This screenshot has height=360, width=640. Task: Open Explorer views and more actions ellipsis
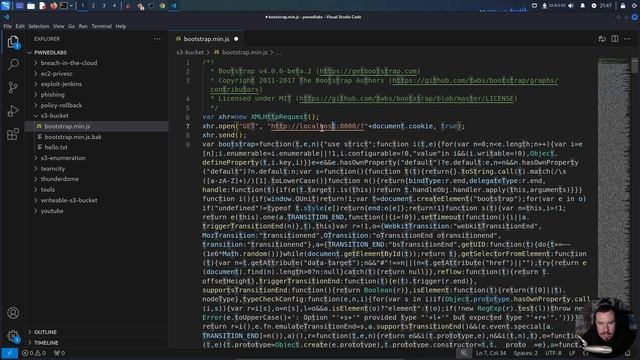(x=157, y=39)
